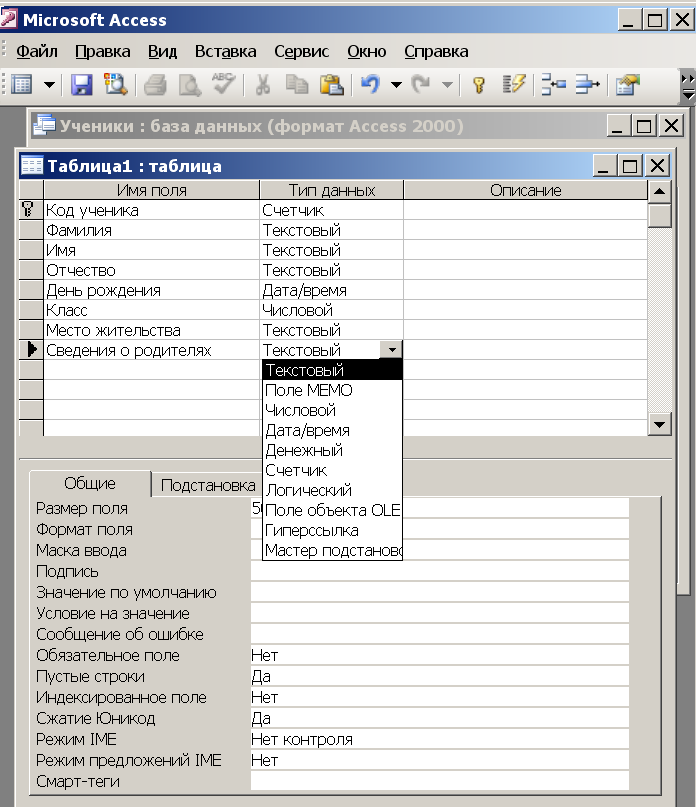696x807 pixels.
Task: Choose Числовой in dropdown list
Action: 332,410
